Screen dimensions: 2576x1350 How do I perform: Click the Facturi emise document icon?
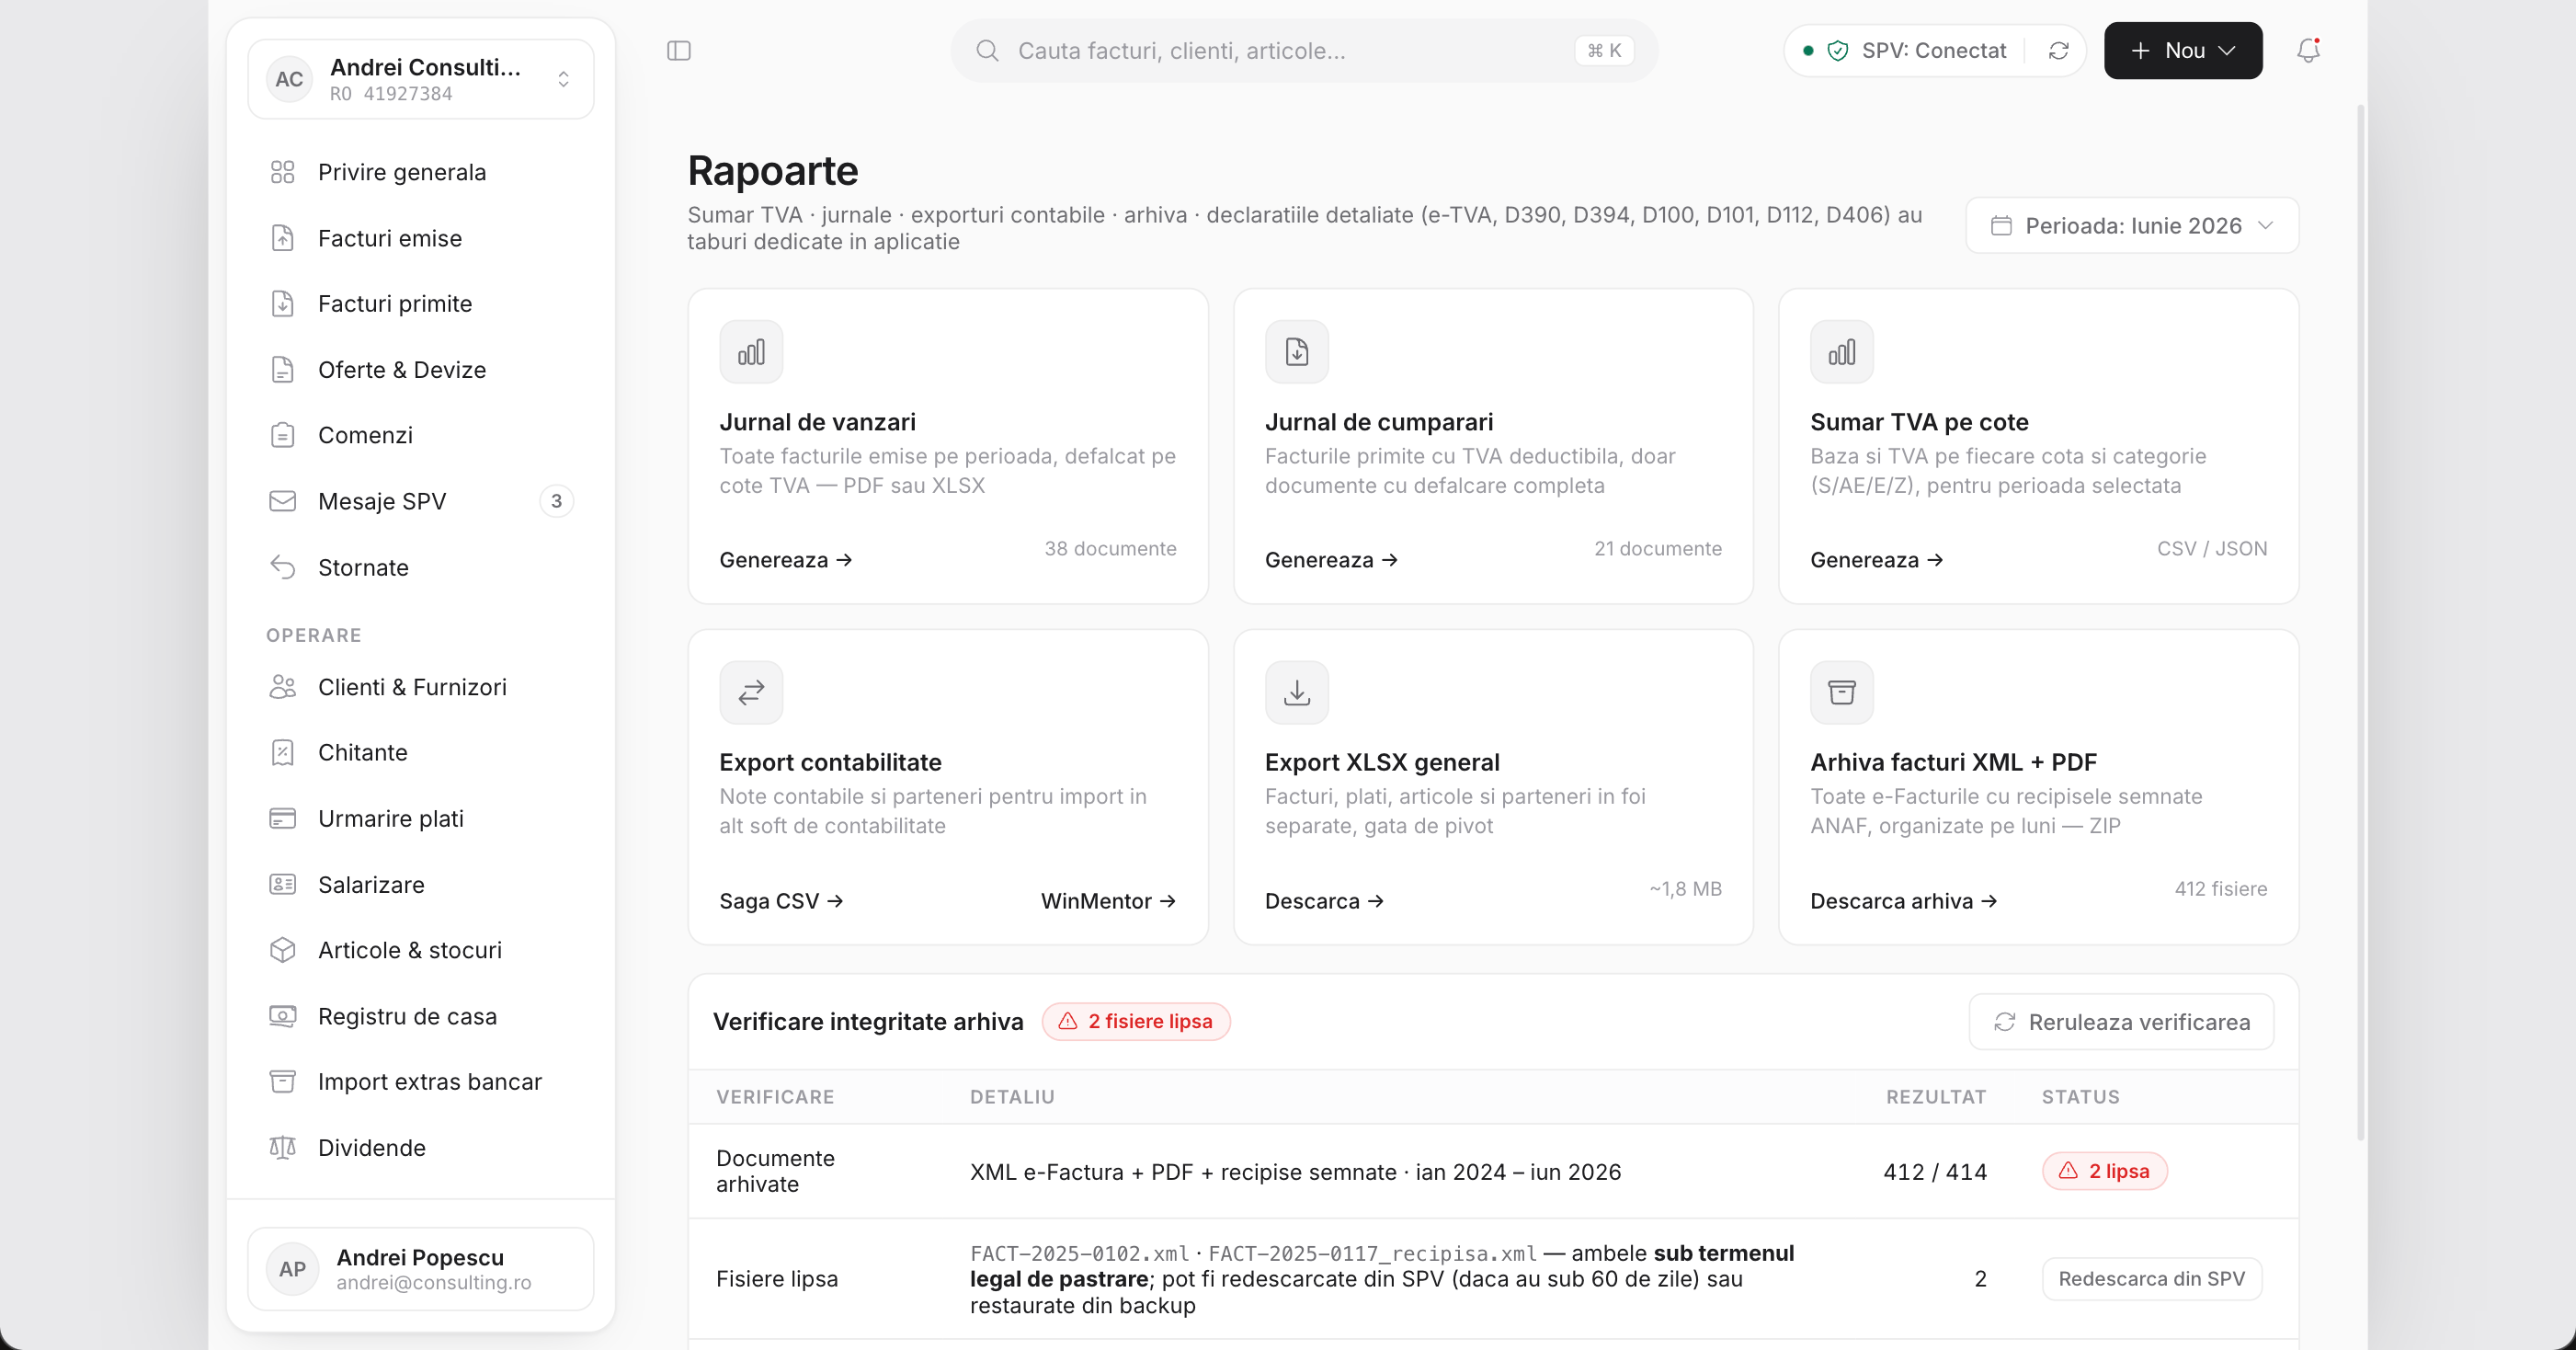coord(283,238)
